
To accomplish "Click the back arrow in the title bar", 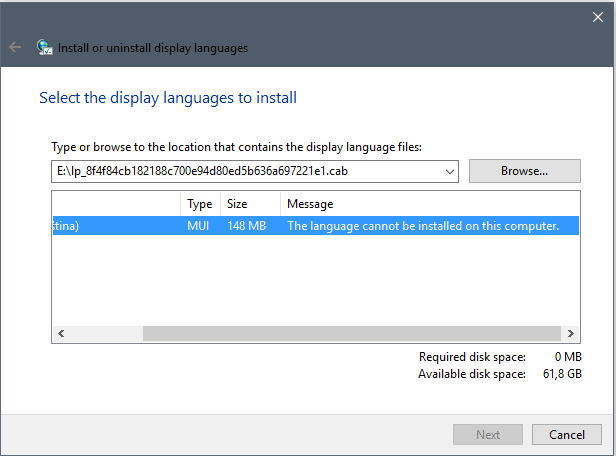I will [x=15, y=47].
